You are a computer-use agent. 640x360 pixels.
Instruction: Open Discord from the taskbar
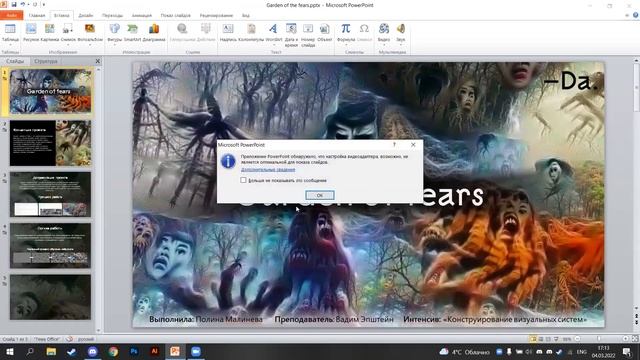pos(93,351)
